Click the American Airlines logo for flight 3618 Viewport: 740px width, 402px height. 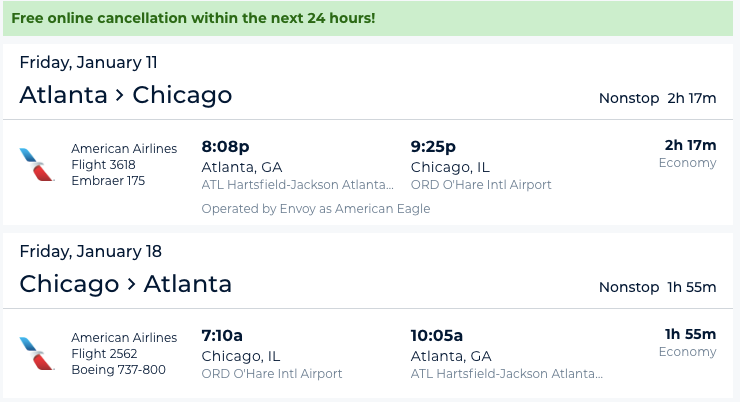tap(37, 164)
